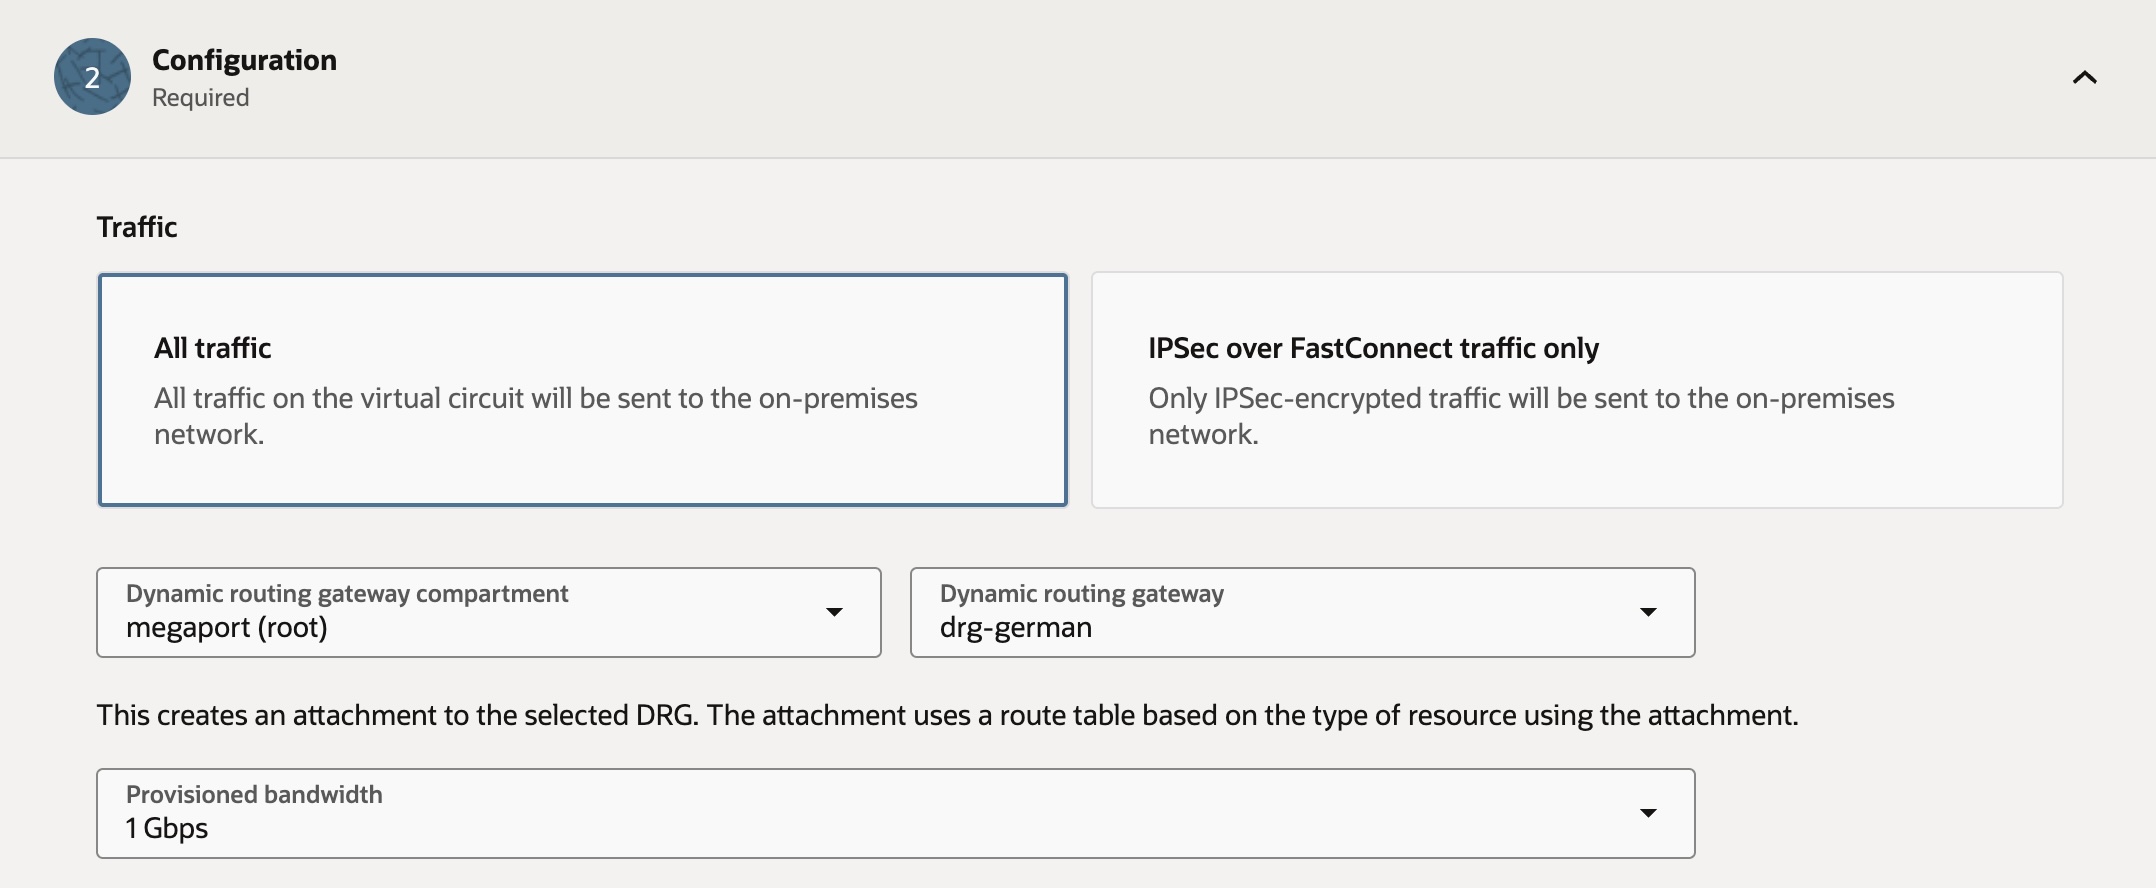Image resolution: width=2156 pixels, height=888 pixels.
Task: Click the arrow on drg-german dropdown
Action: coord(1648,612)
